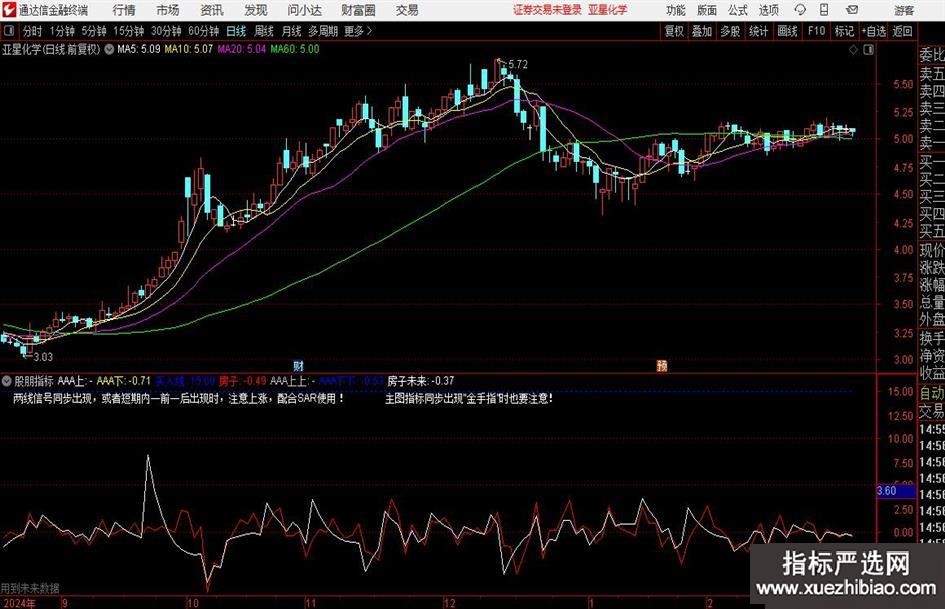This screenshot has height=609, width=945.
Task: Switch to 周线 weekly period
Action: coord(264,31)
